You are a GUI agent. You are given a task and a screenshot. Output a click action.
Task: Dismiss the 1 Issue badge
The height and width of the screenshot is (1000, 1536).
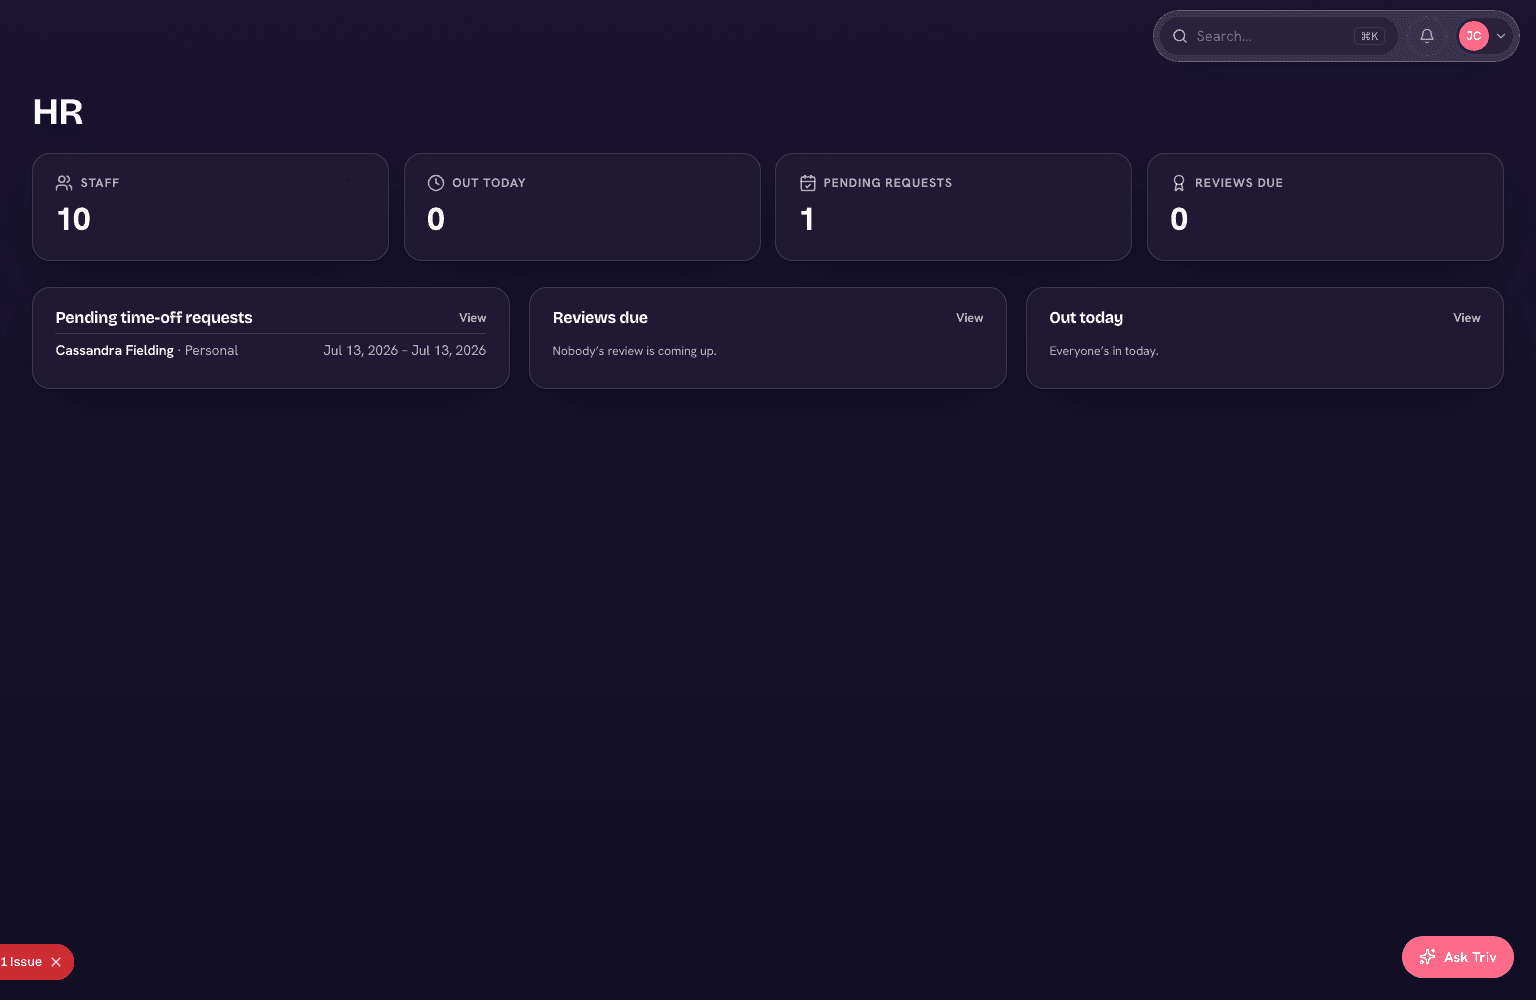coord(56,962)
